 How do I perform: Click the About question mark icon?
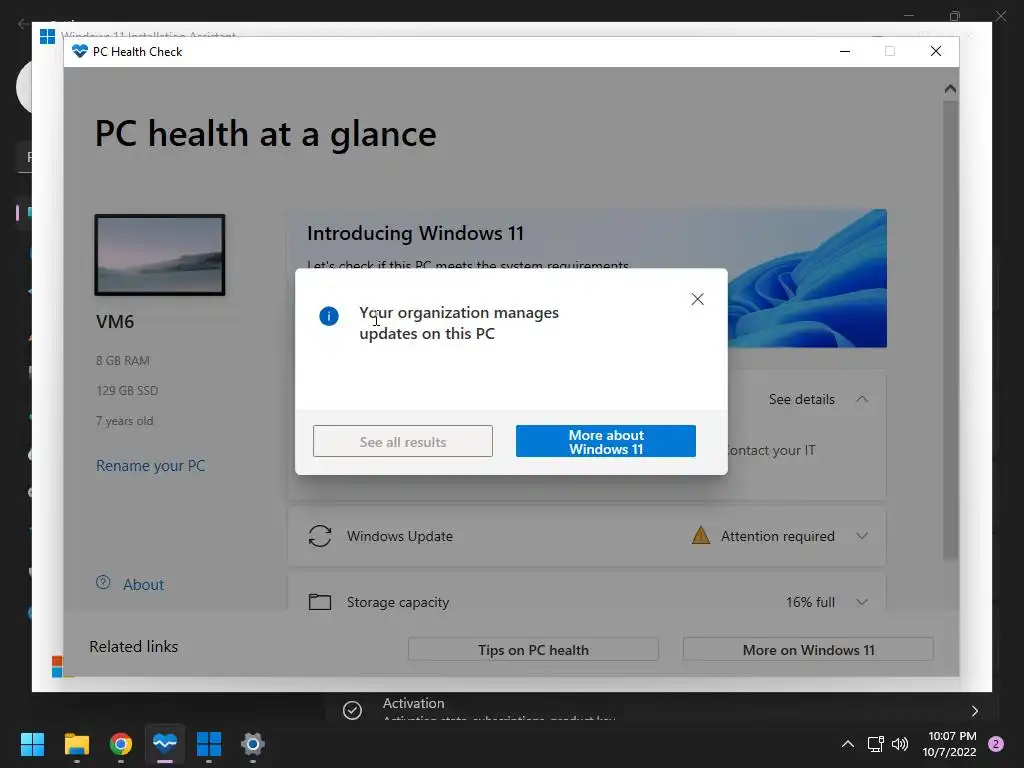click(x=103, y=583)
